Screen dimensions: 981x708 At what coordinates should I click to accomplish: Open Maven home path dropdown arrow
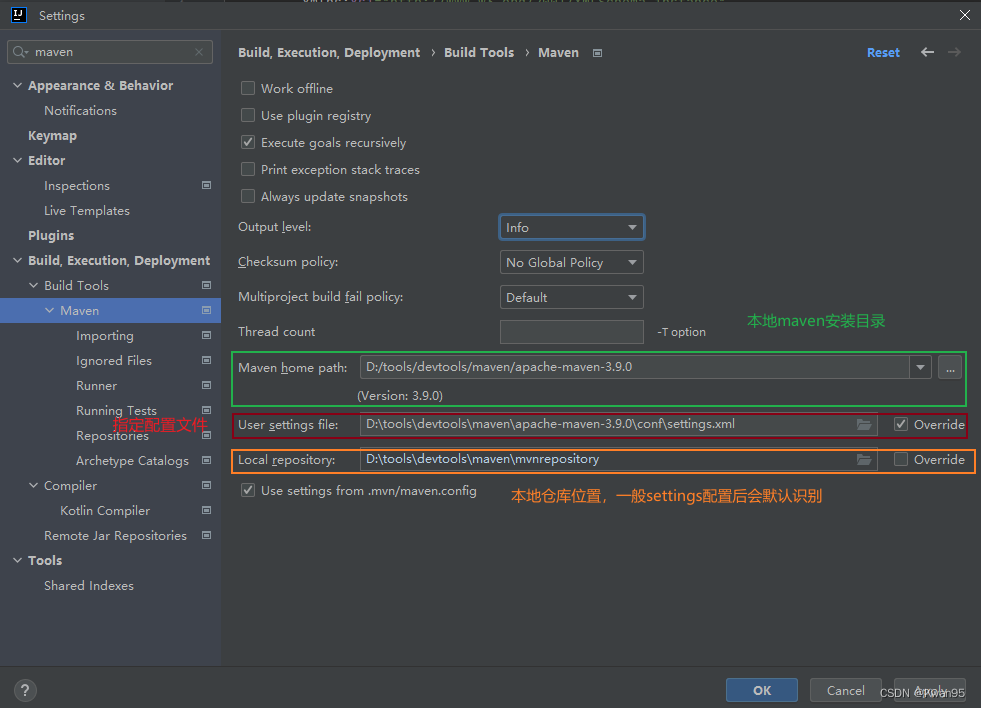(x=920, y=367)
